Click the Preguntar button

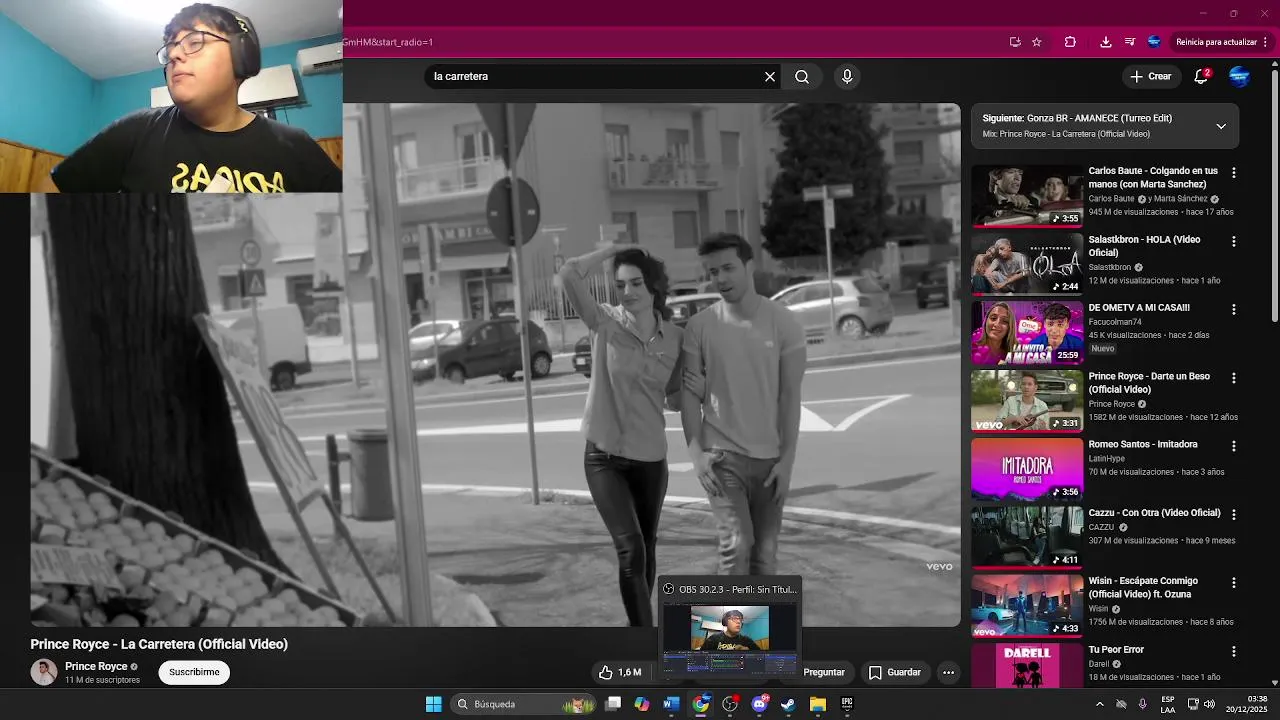[824, 672]
